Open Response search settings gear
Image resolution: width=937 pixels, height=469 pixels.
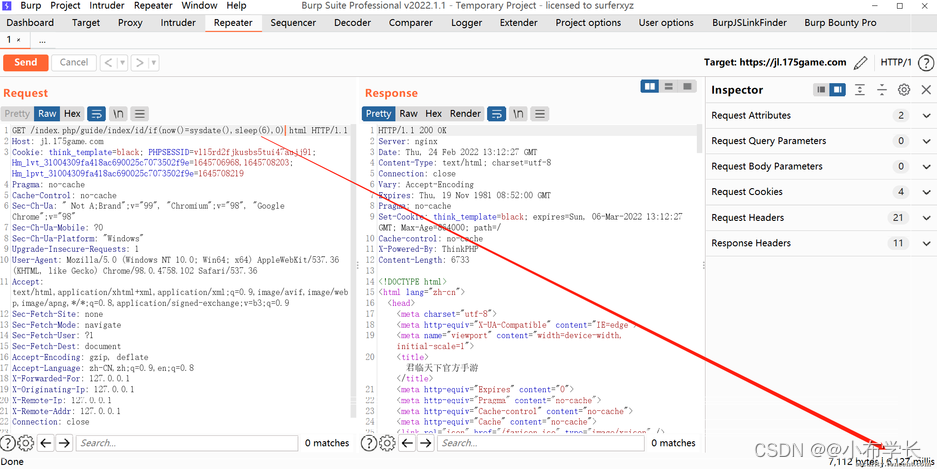[x=387, y=443]
